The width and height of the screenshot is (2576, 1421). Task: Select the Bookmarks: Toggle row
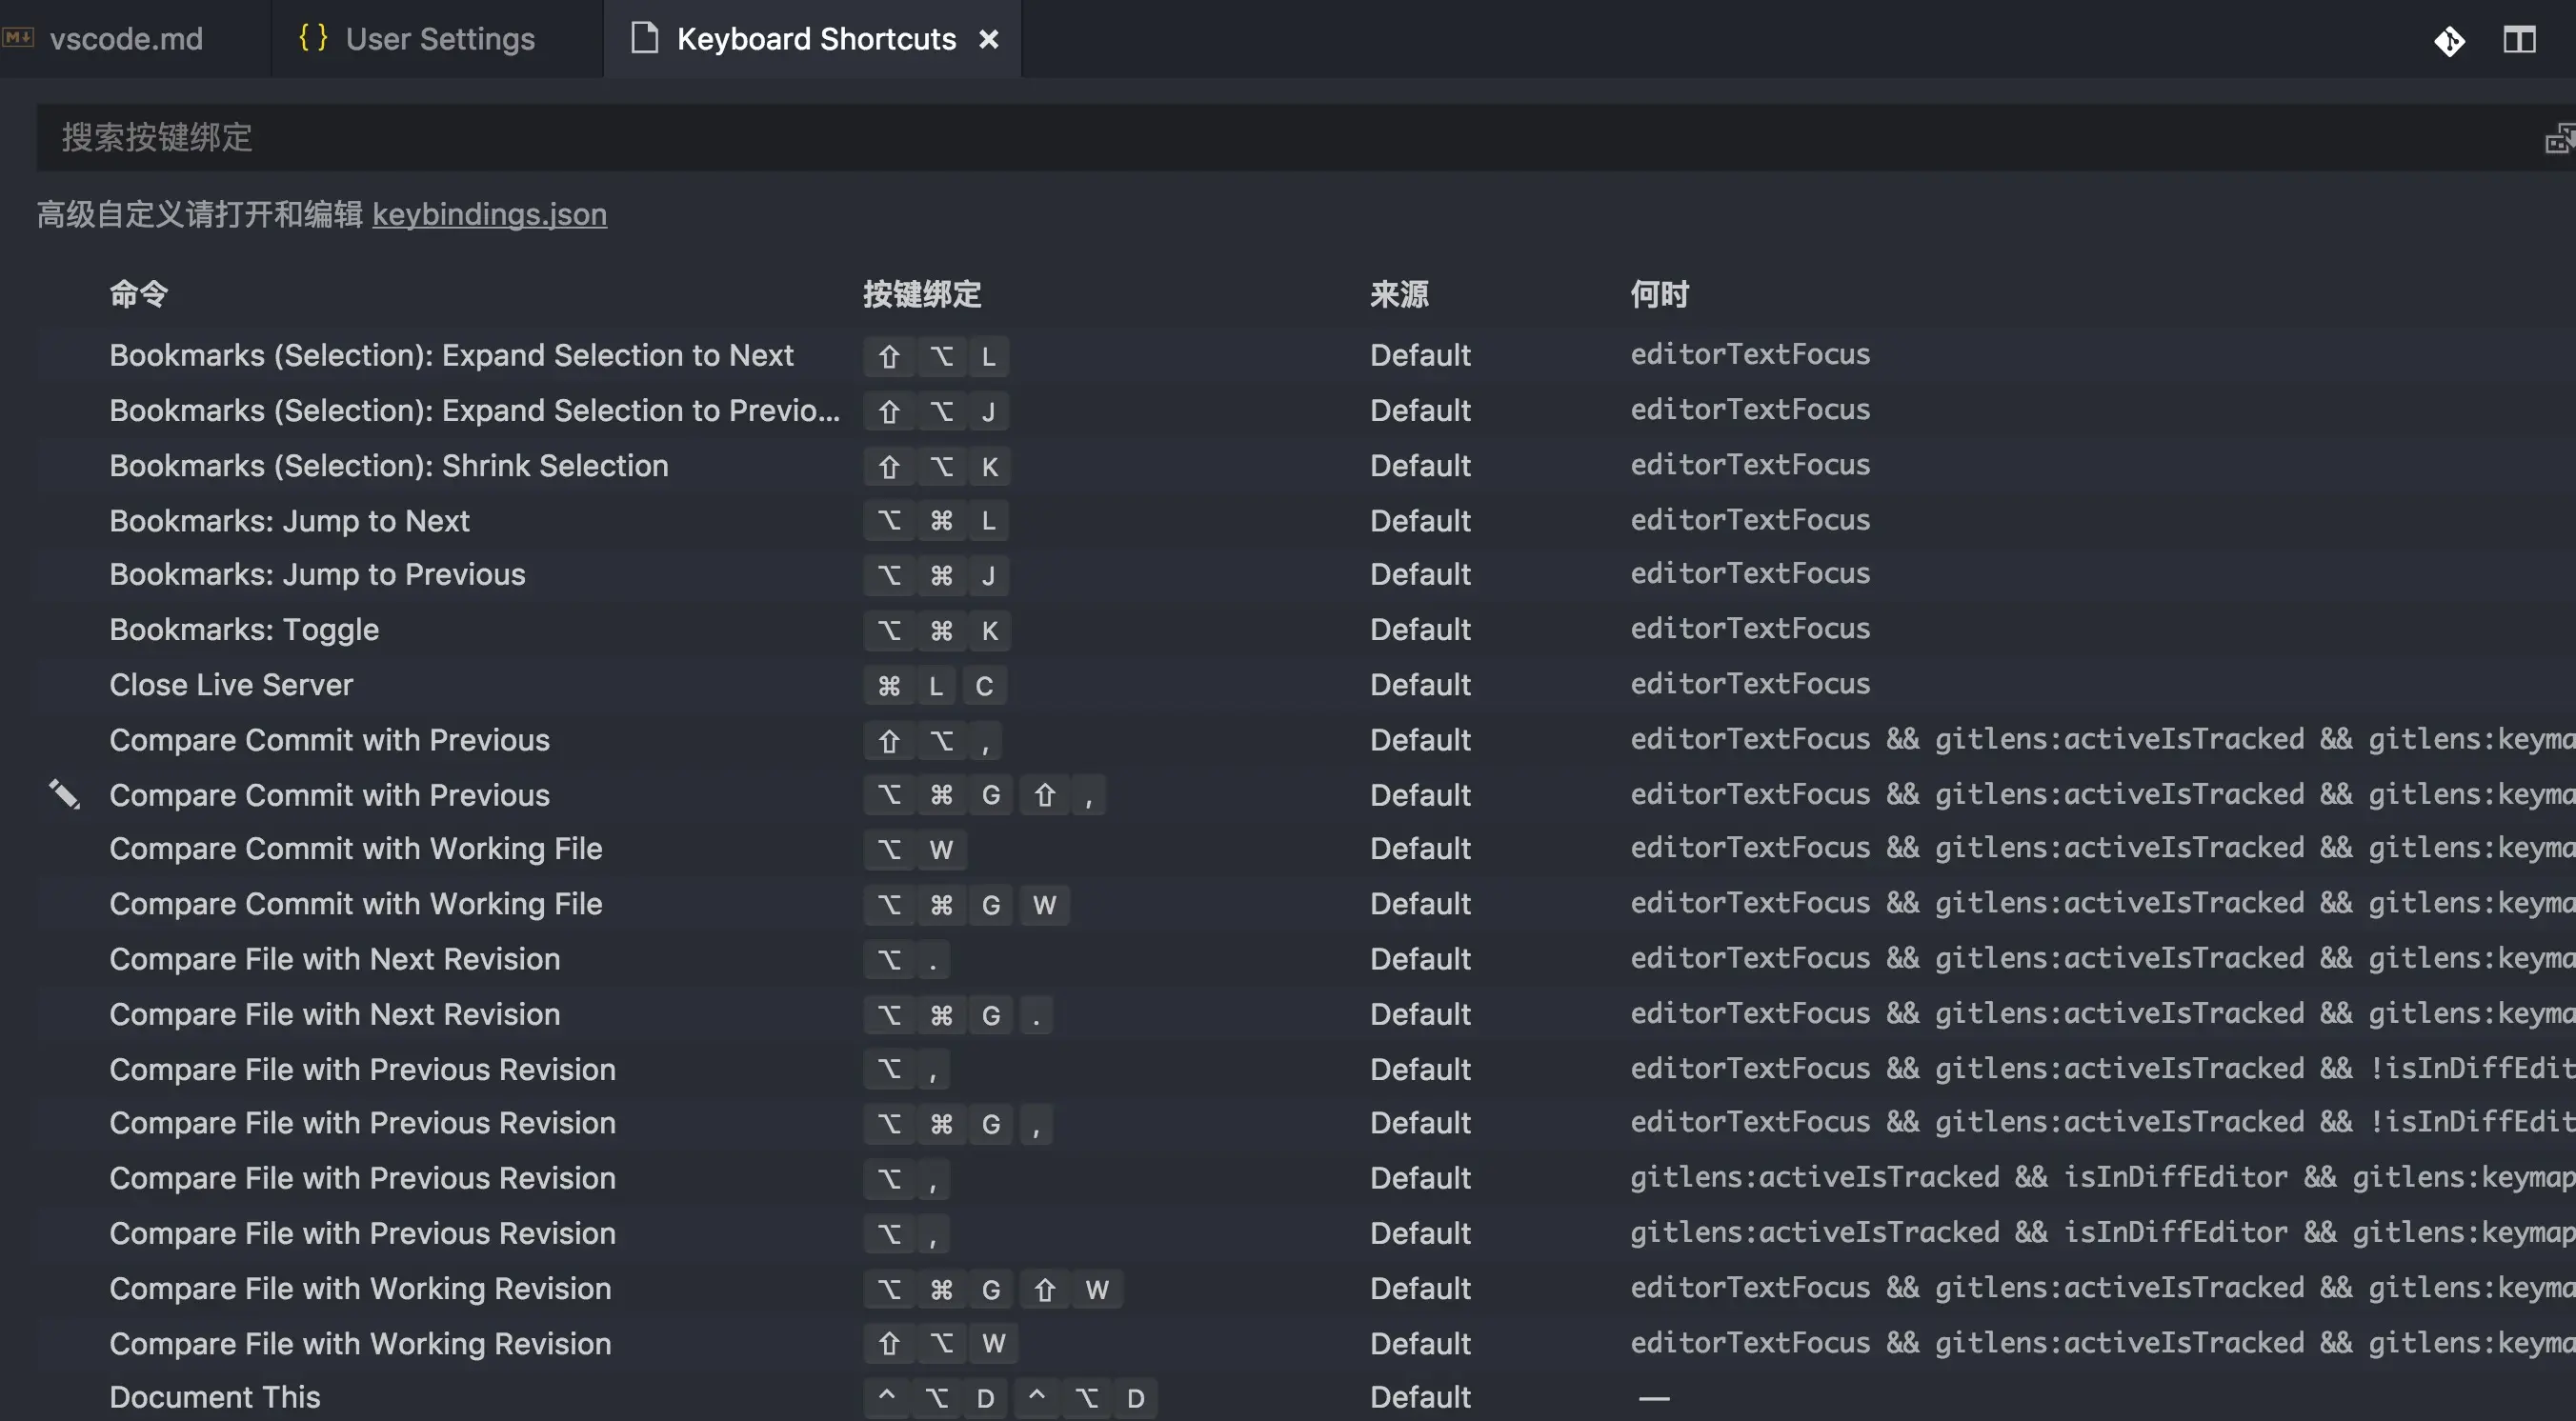tap(244, 630)
